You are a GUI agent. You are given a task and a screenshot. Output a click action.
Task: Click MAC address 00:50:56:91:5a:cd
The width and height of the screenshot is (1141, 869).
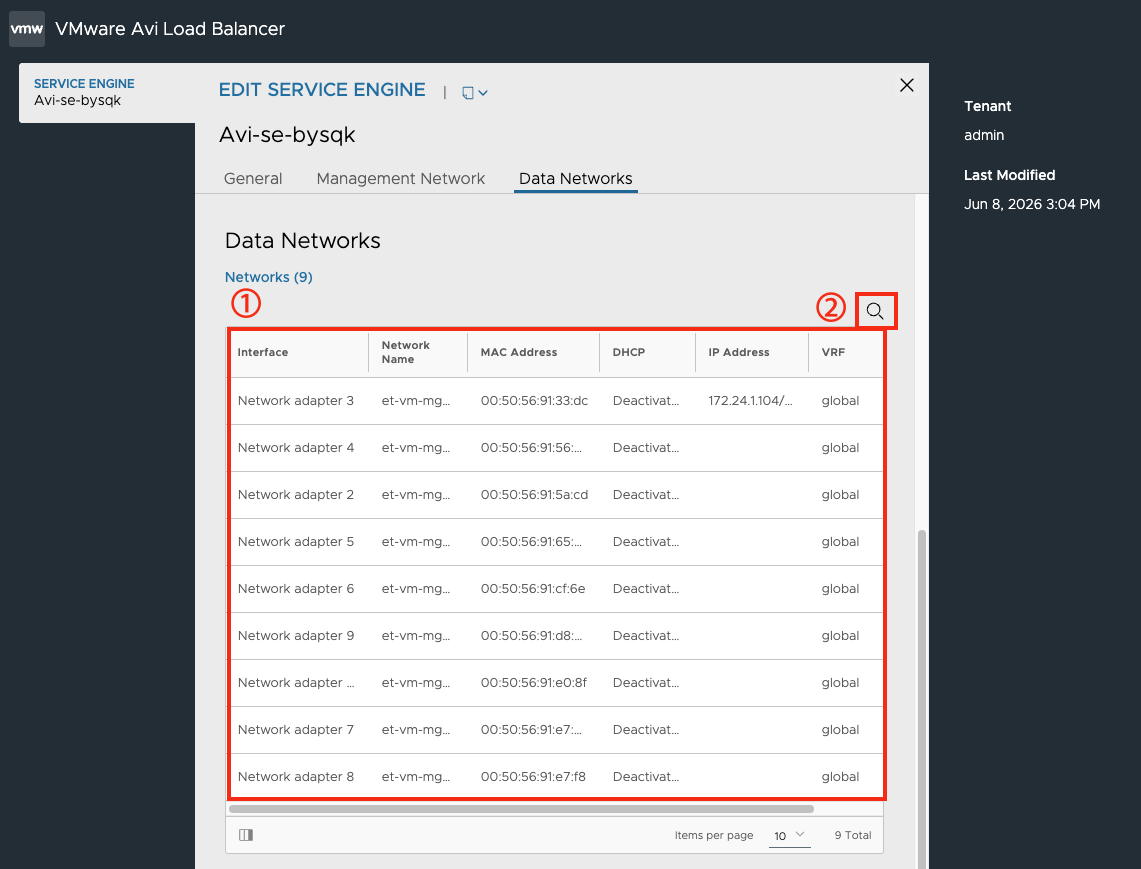pyautogui.click(x=534, y=495)
